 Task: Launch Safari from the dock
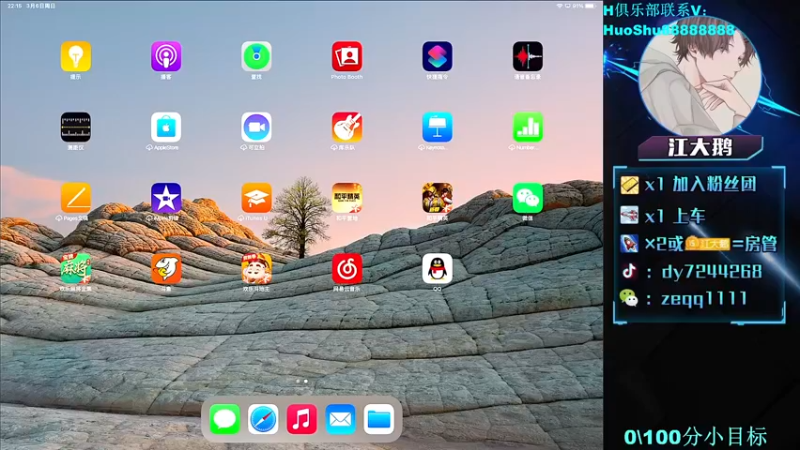pos(263,419)
